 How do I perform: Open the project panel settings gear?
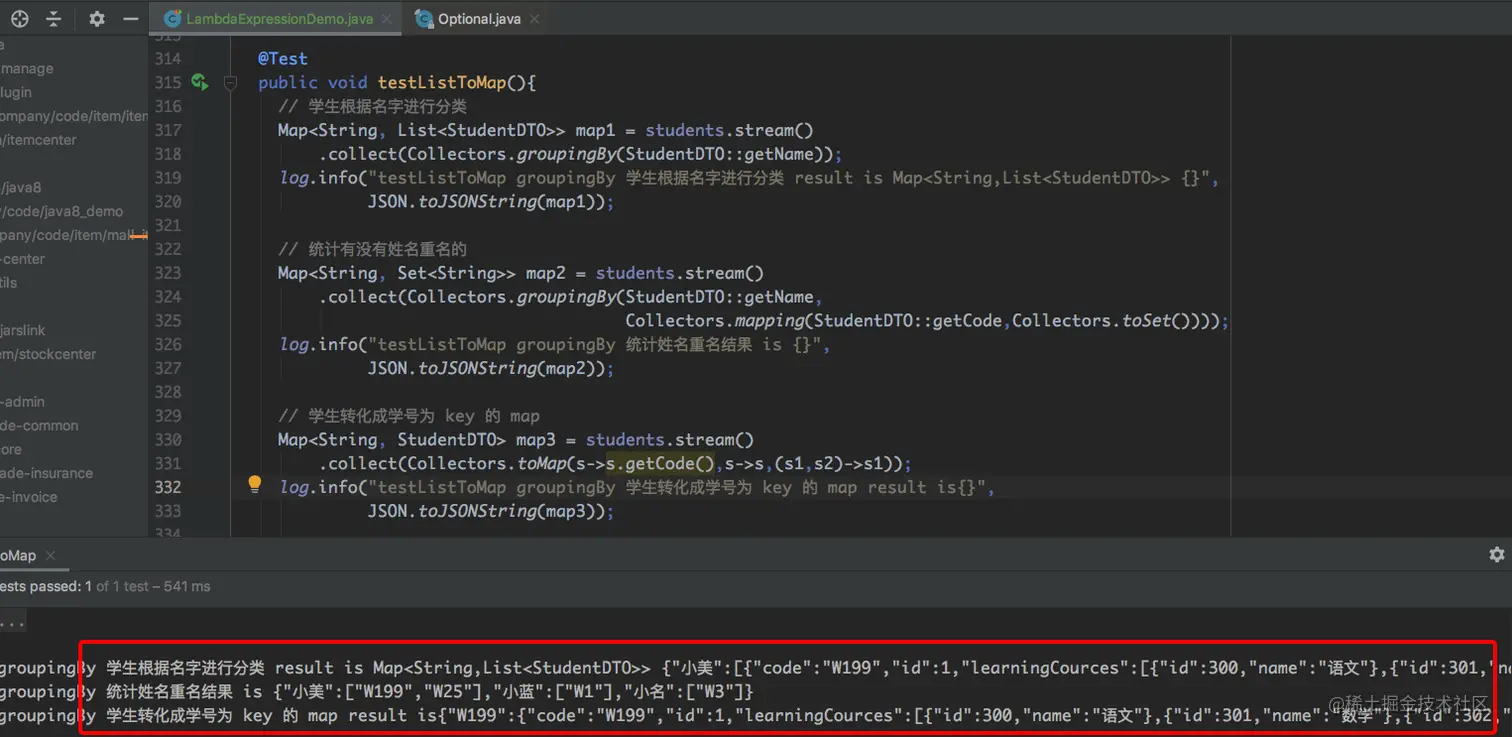tap(97, 19)
